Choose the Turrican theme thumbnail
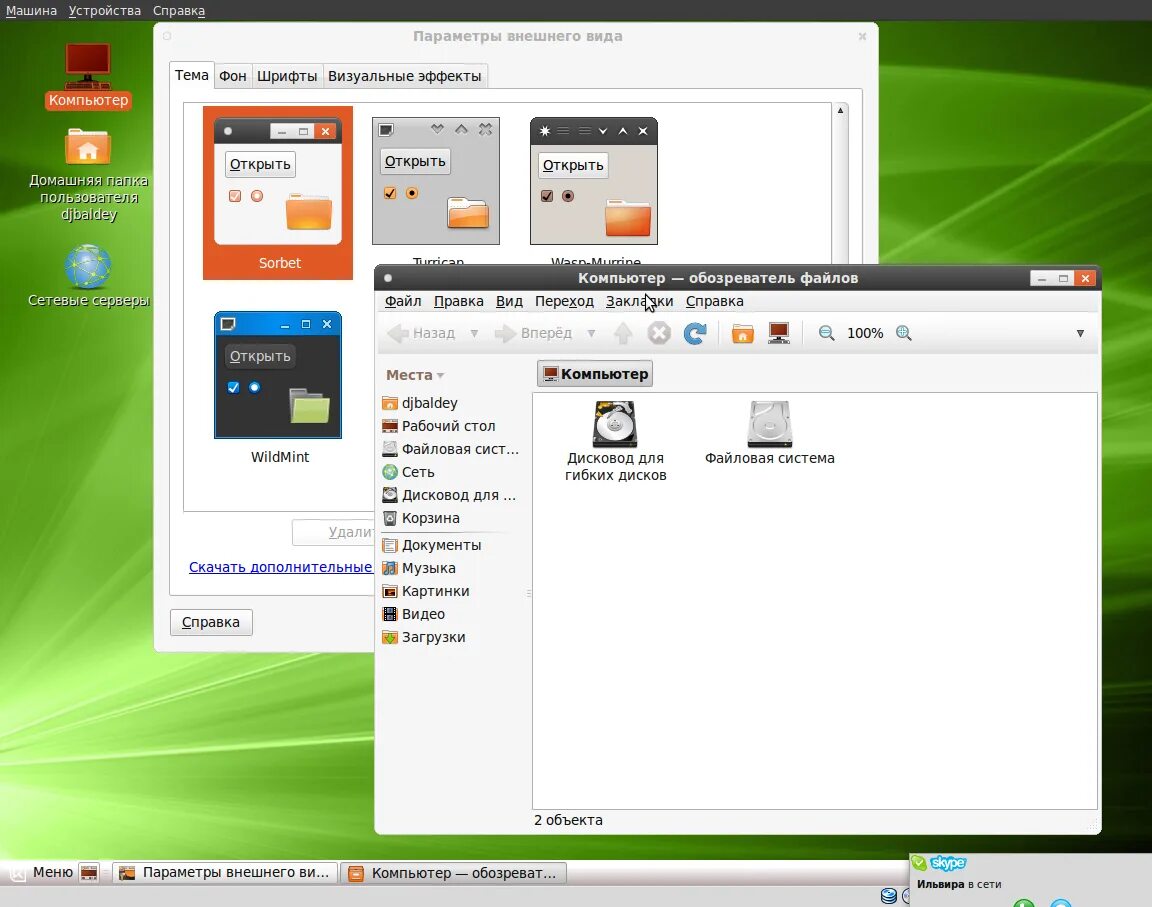Image resolution: width=1152 pixels, height=907 pixels. tap(436, 181)
